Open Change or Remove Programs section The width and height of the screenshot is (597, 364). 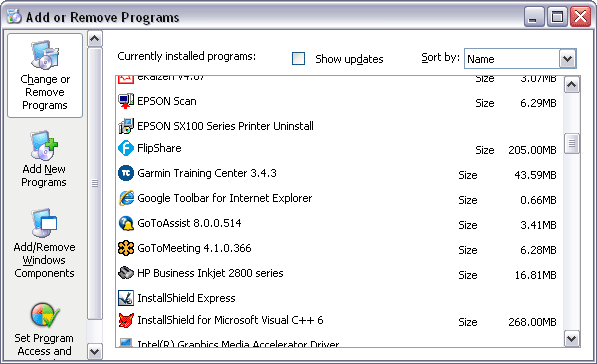(x=45, y=75)
